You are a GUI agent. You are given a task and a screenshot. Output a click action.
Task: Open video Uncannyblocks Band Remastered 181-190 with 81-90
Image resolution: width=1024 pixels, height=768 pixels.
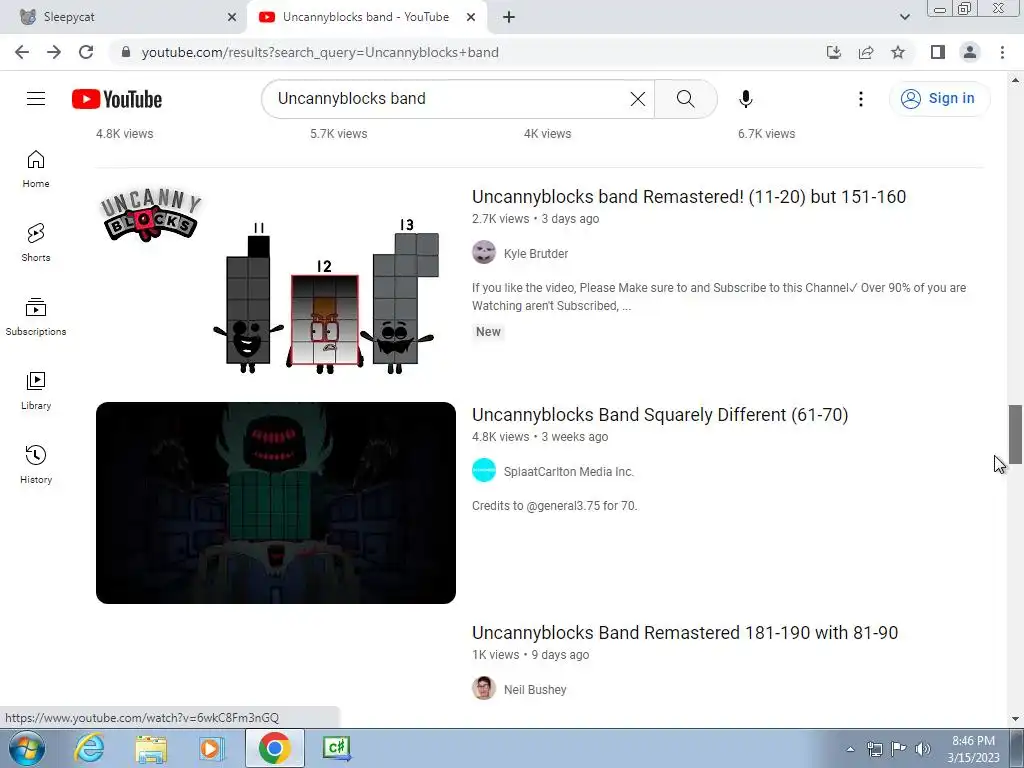click(x=685, y=633)
